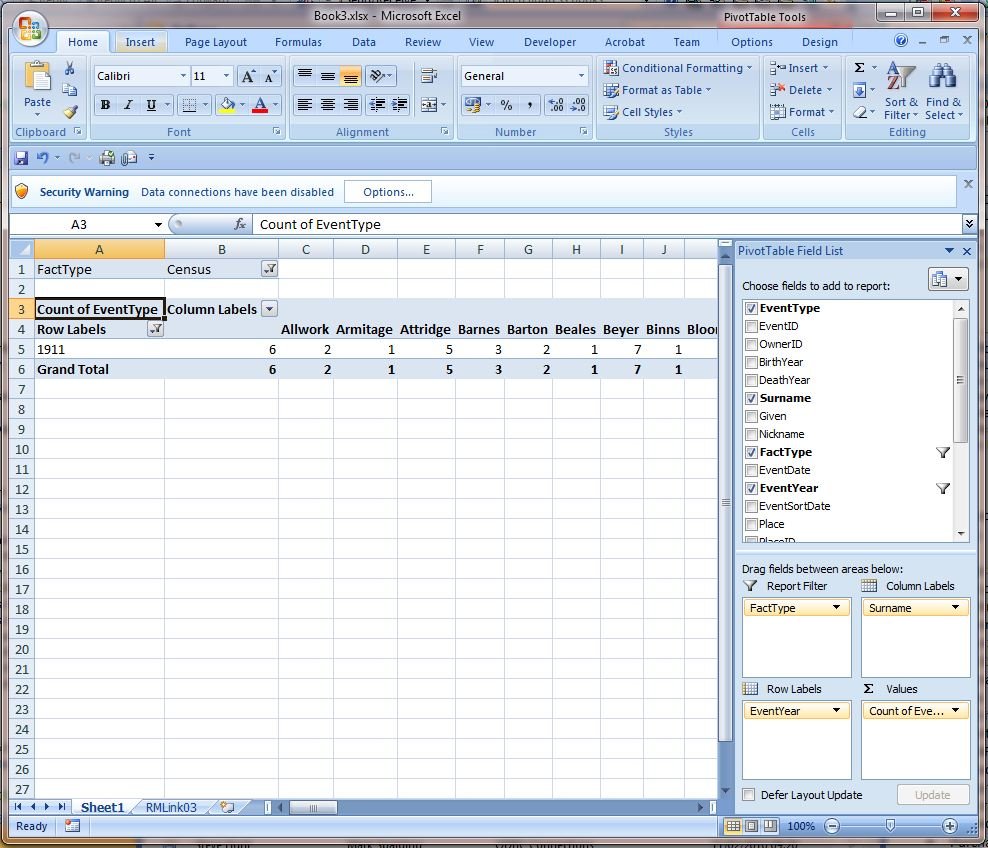Click Align Text Left icon
The width and height of the screenshot is (988, 848).
[305, 105]
